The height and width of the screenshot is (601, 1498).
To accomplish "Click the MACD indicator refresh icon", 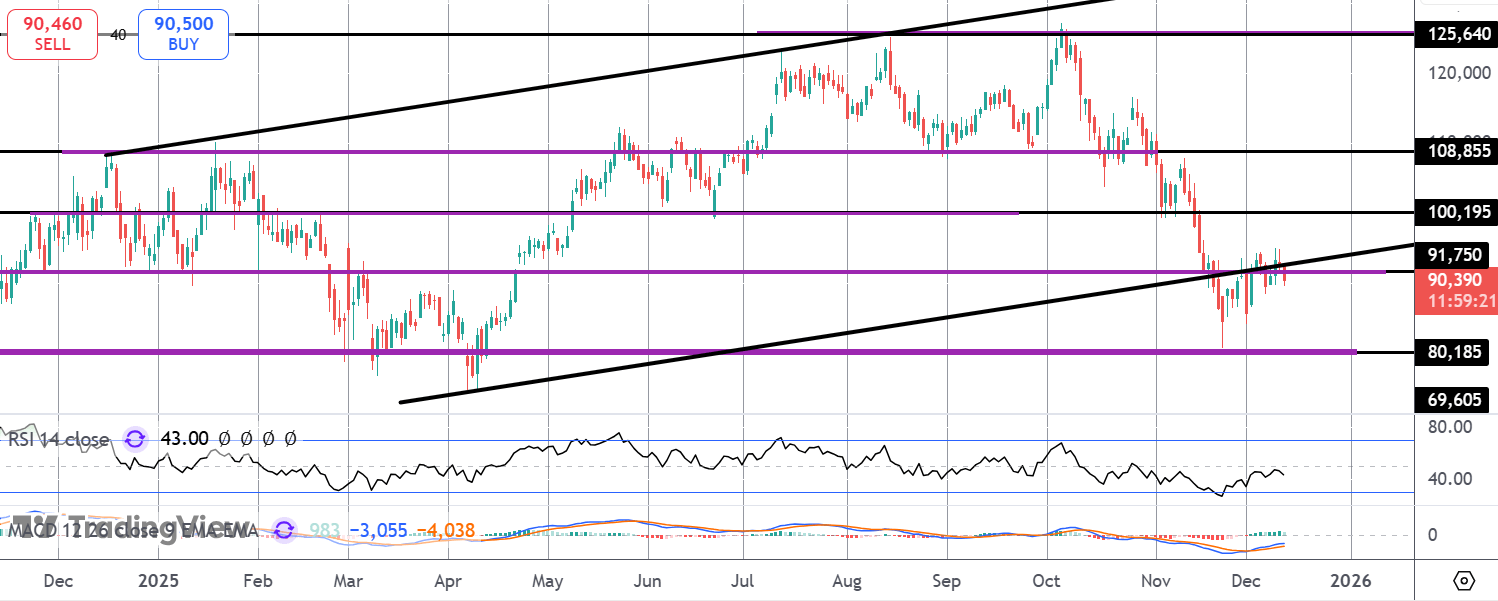I will 284,530.
